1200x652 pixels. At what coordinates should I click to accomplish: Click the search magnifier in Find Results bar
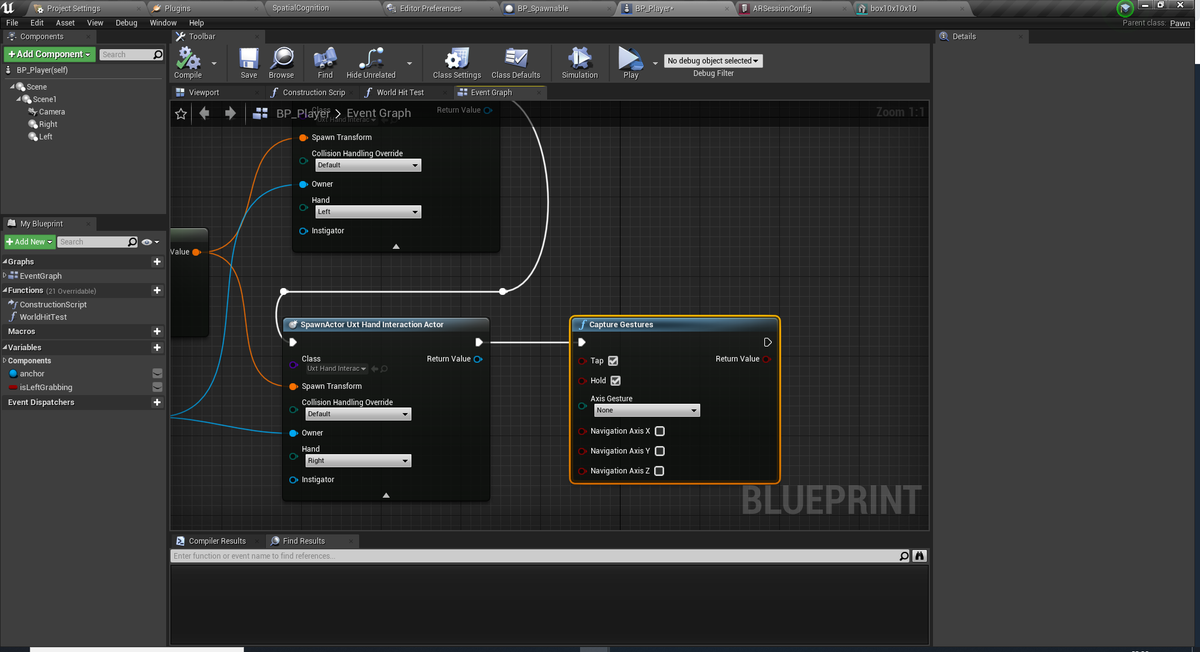pyautogui.click(x=904, y=556)
